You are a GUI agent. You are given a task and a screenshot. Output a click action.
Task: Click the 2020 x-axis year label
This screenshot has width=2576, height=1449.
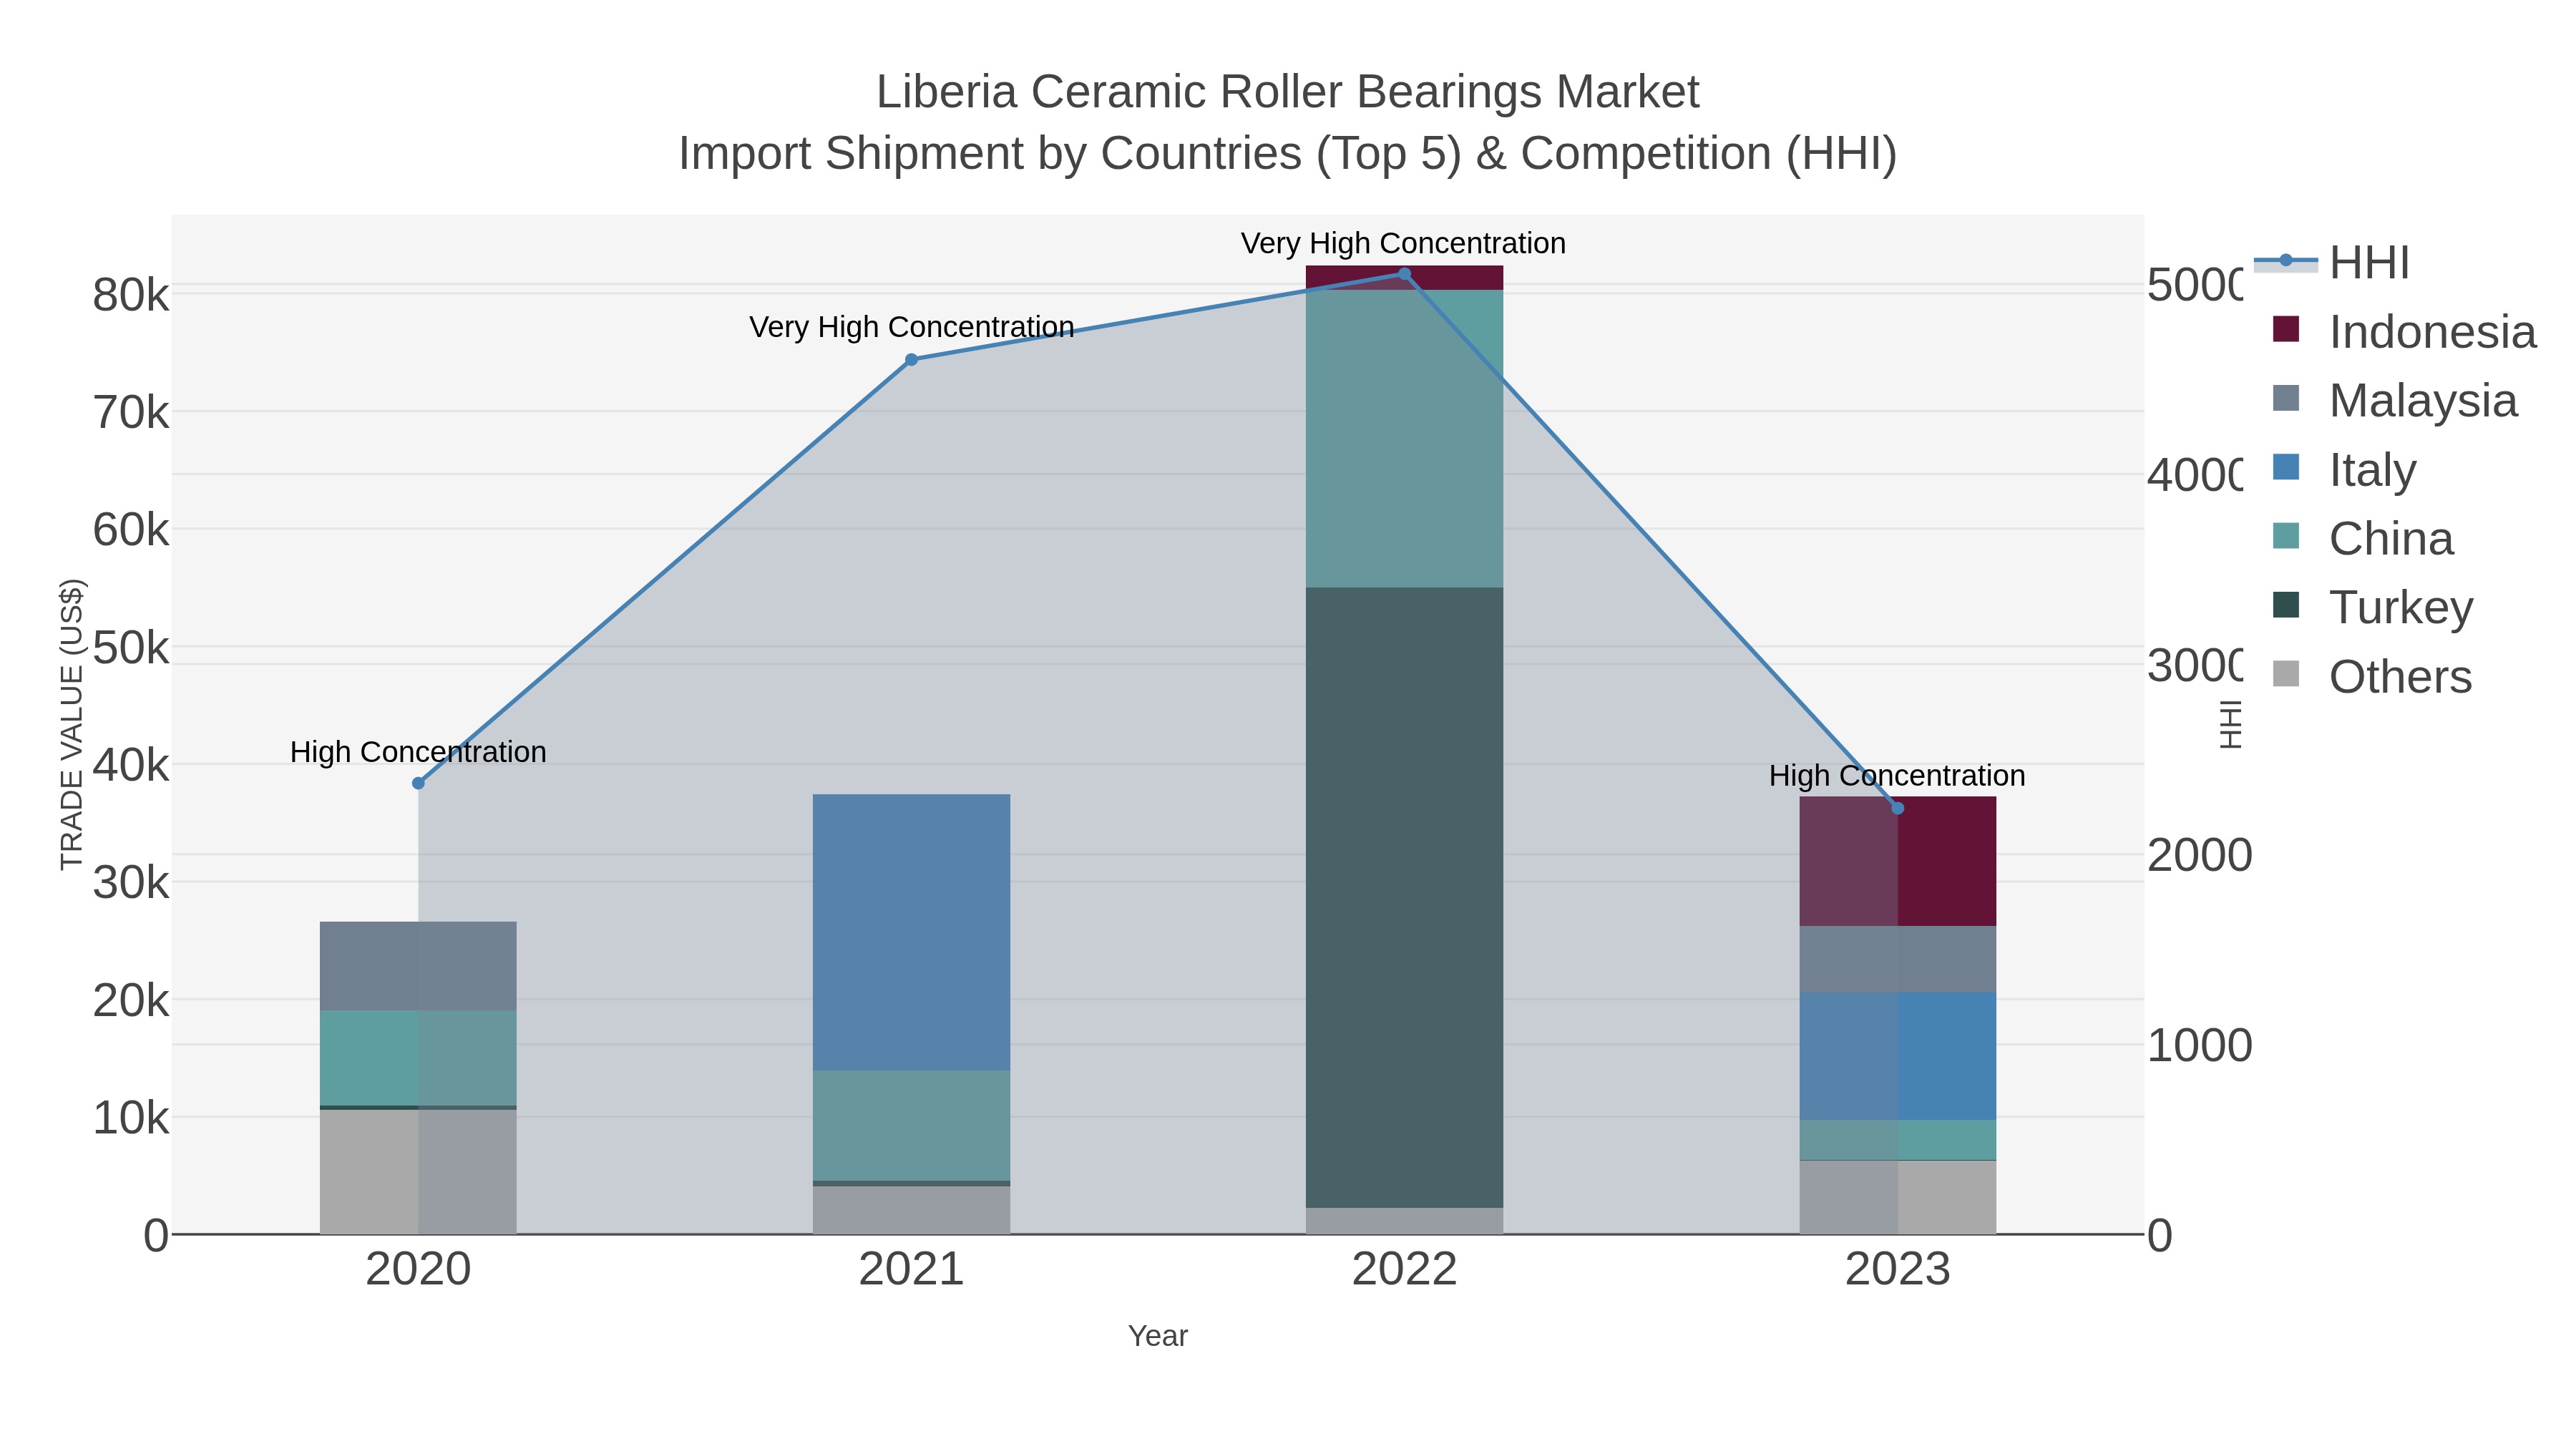[418, 1269]
